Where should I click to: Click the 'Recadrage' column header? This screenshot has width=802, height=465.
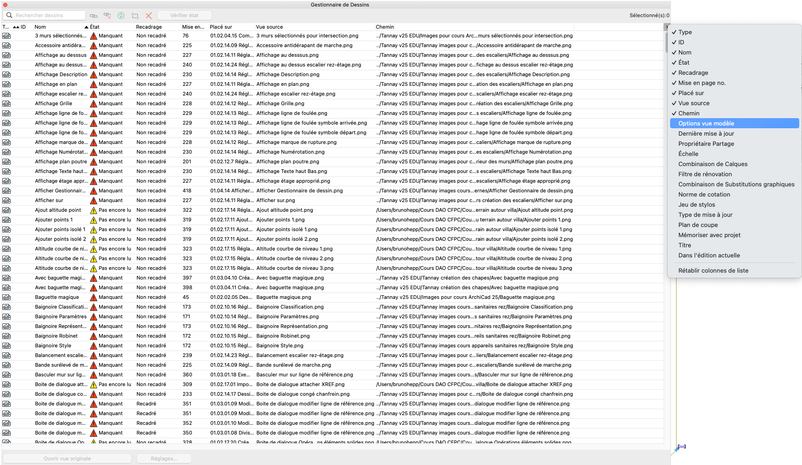tap(149, 27)
